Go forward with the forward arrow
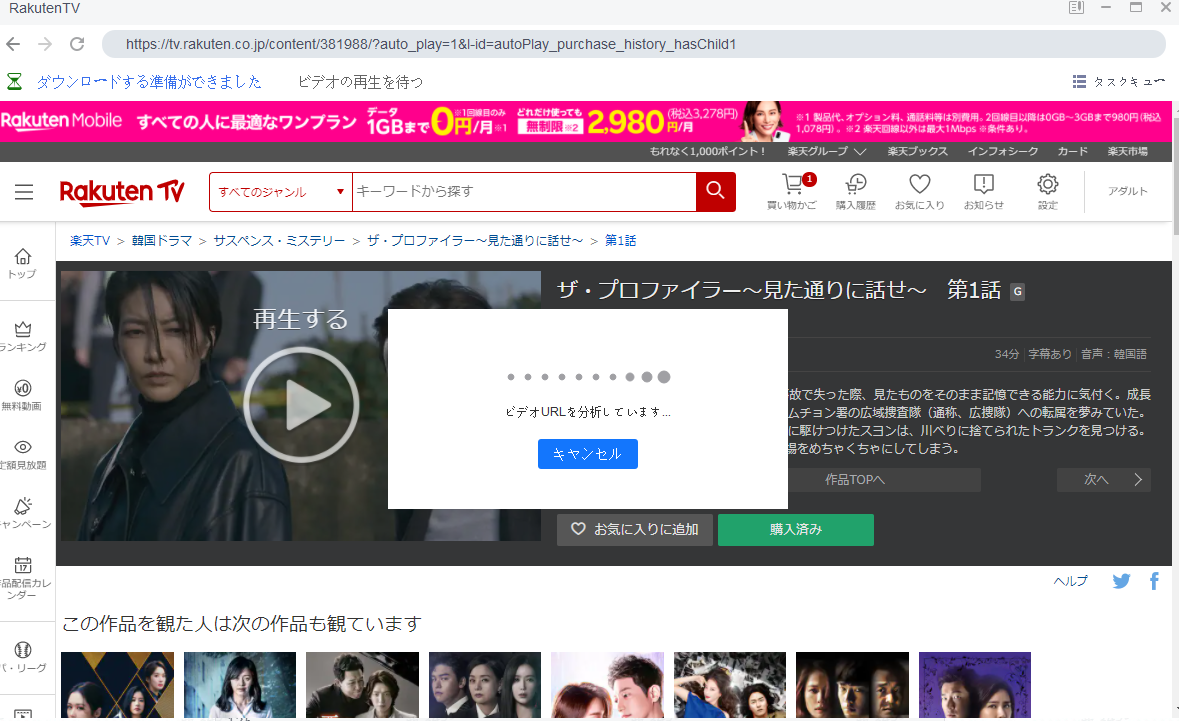The width and height of the screenshot is (1179, 721). (45, 44)
